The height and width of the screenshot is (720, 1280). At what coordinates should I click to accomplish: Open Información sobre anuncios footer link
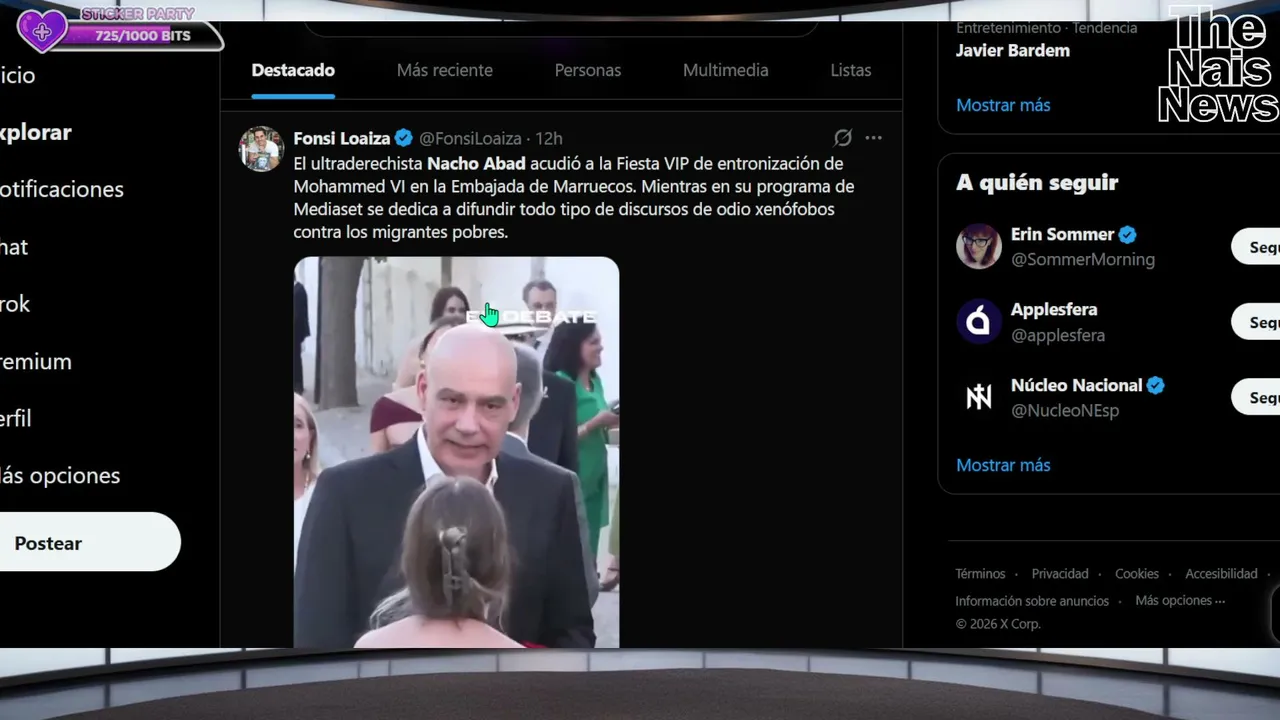click(x=1032, y=601)
